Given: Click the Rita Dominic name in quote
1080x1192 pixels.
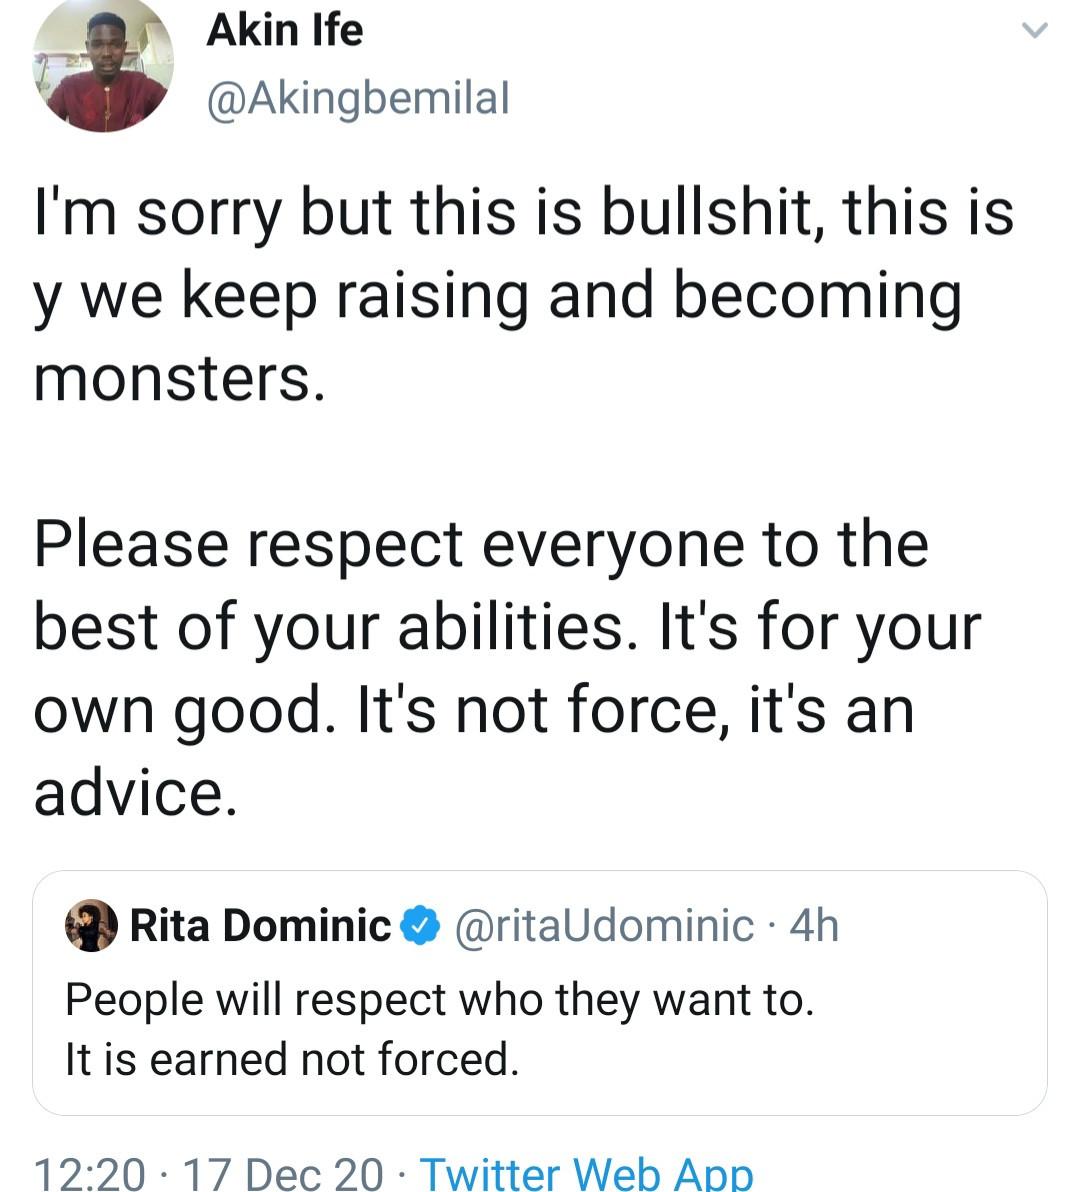Looking at the screenshot, I should [x=261, y=925].
